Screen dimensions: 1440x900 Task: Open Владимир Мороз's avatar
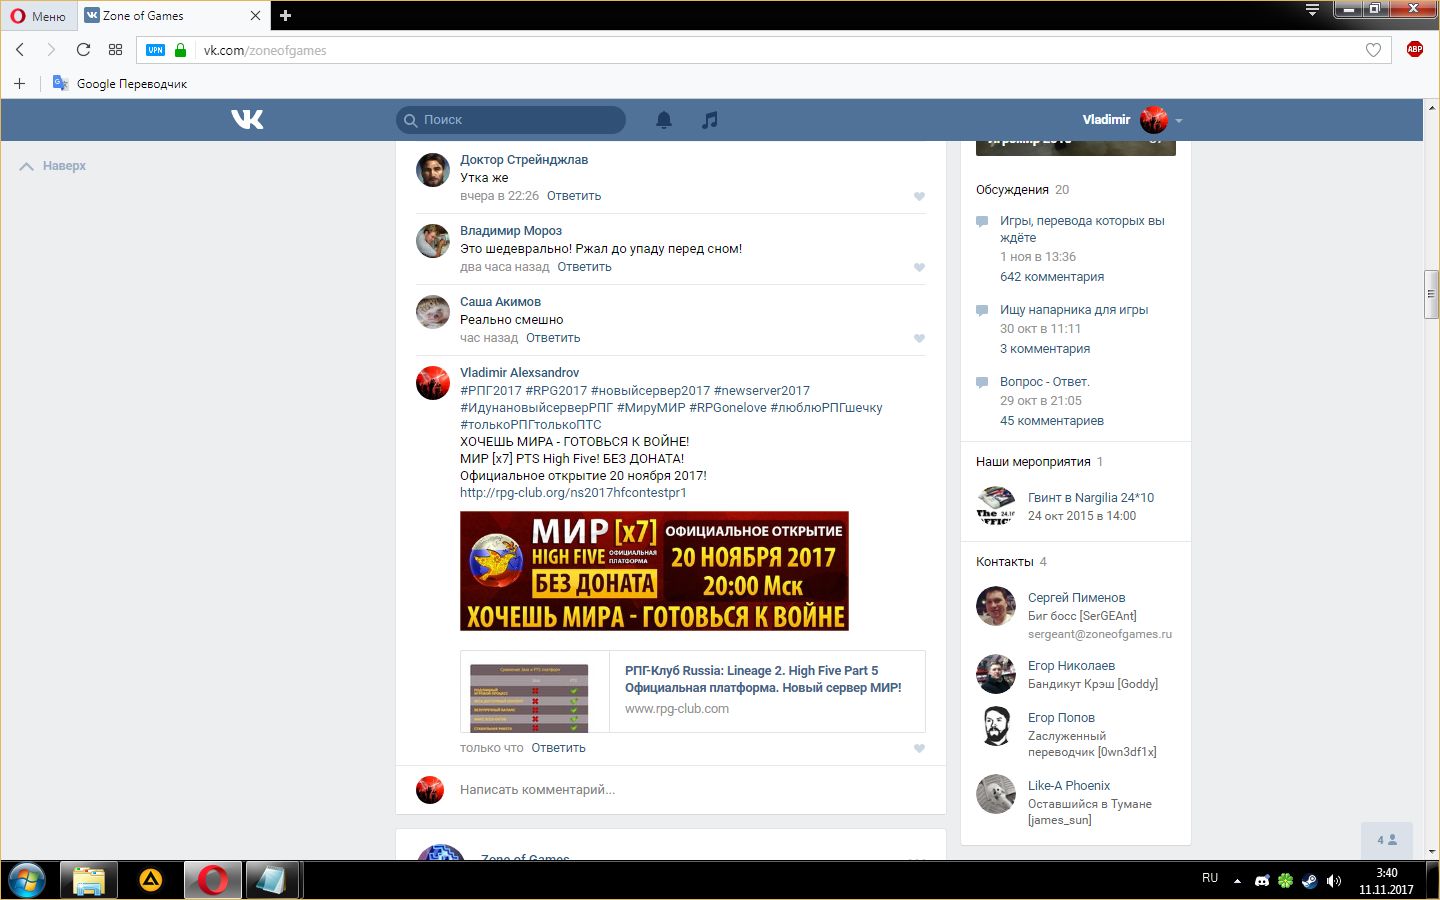click(x=433, y=241)
